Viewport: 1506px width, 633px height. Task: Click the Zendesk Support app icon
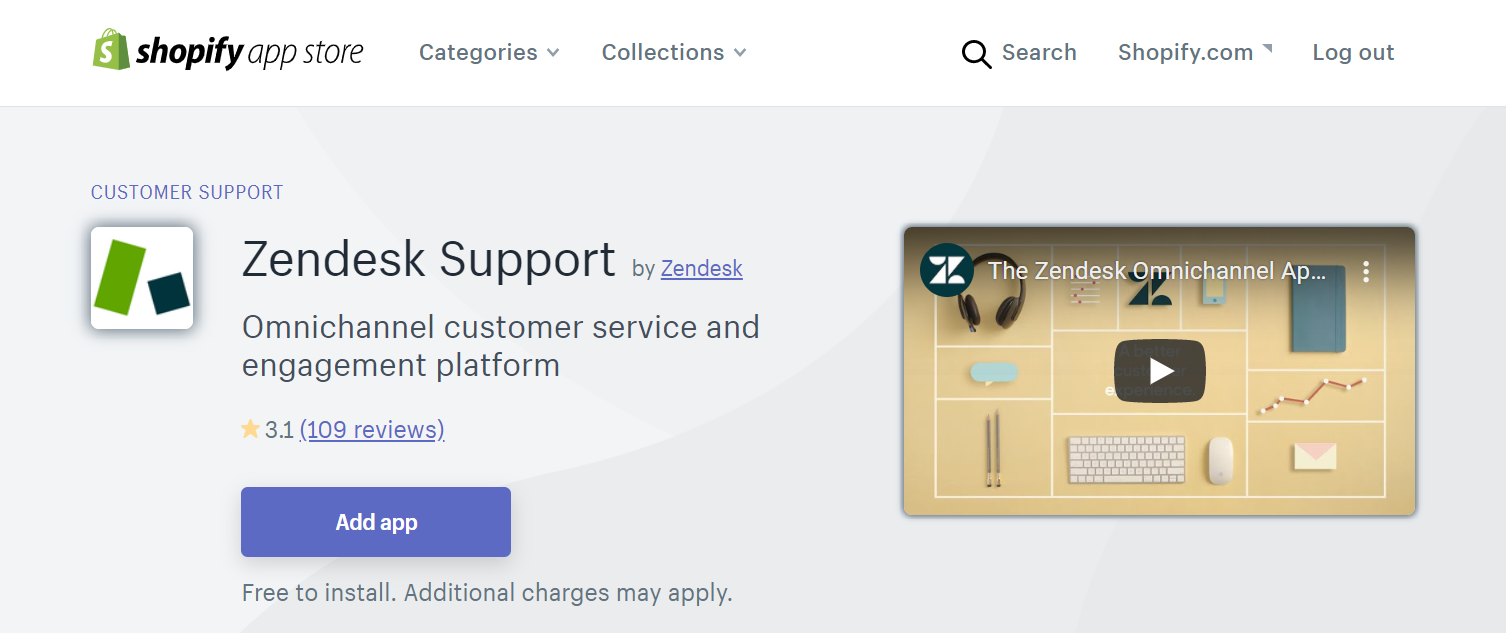[x=142, y=278]
